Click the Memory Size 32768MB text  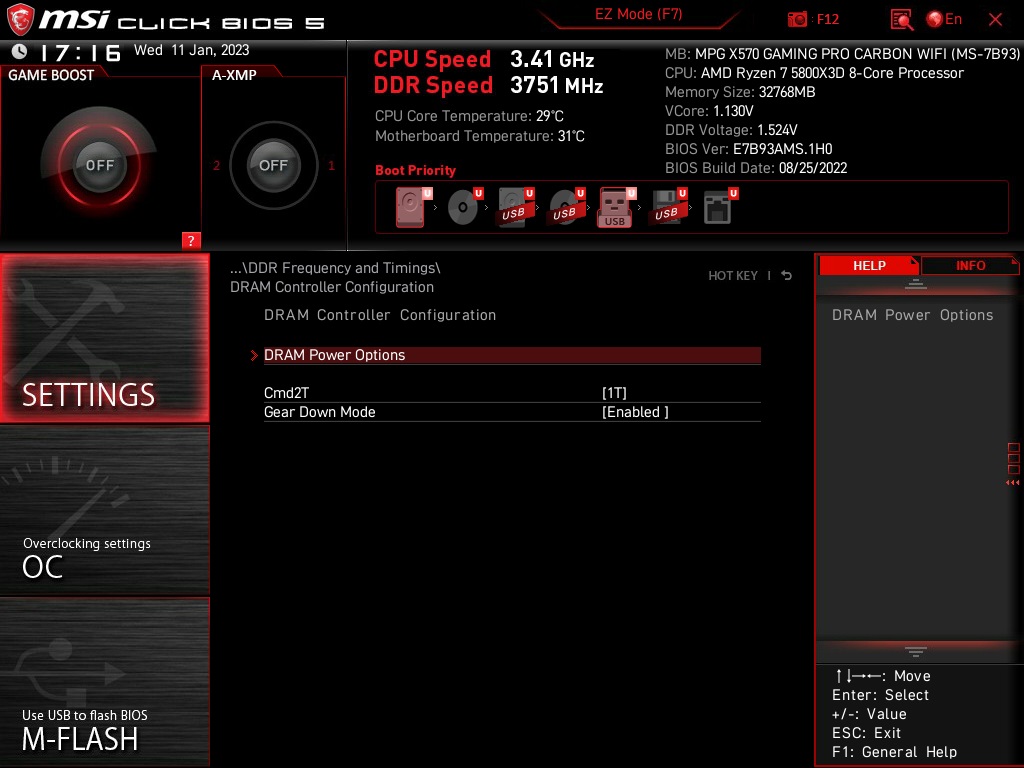[x=740, y=92]
